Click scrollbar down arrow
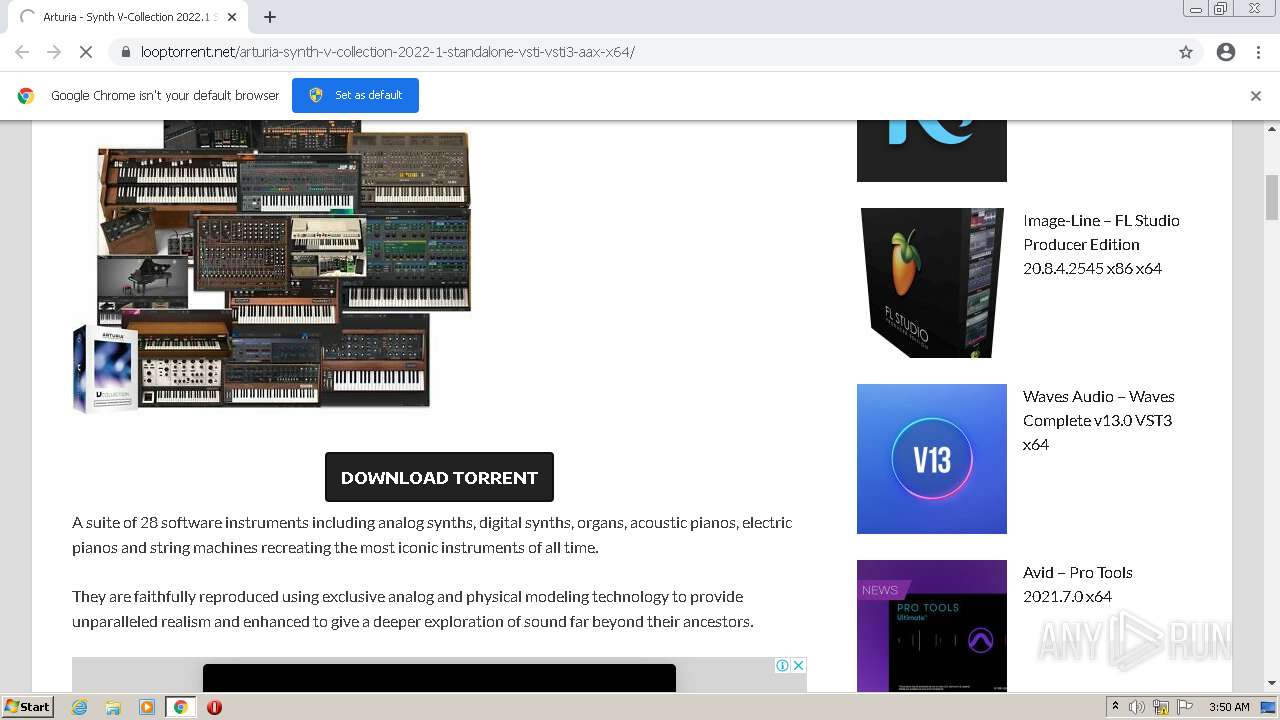Image resolution: width=1280 pixels, height=720 pixels. 1272,683
